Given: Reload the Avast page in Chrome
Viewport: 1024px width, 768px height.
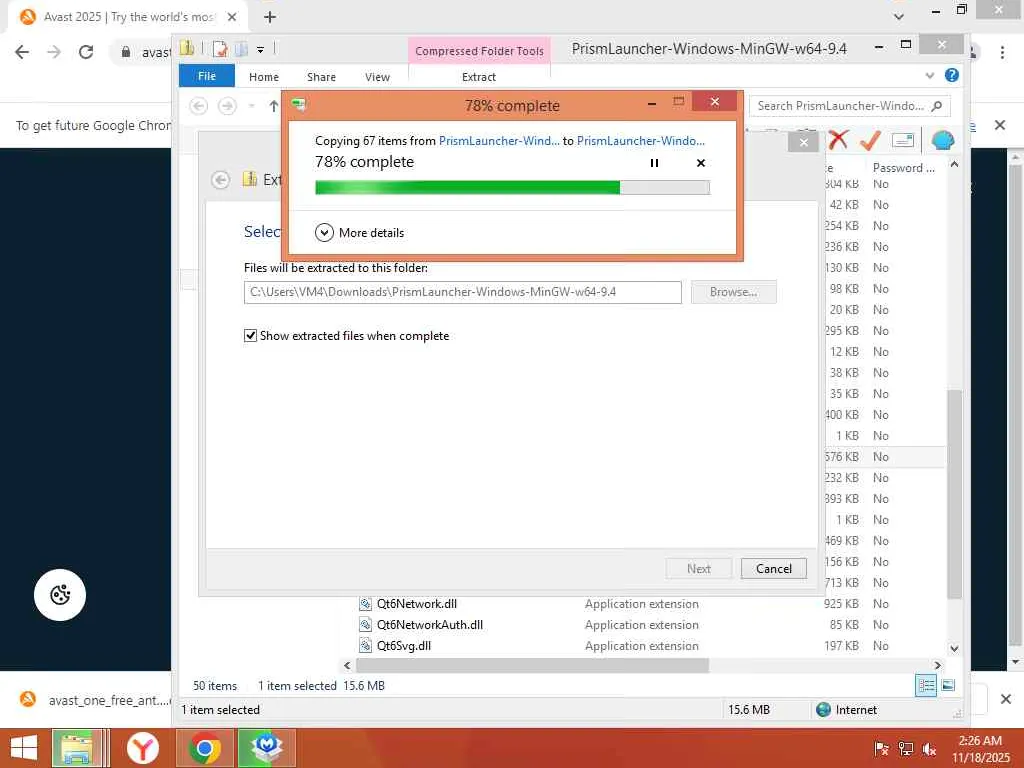Looking at the screenshot, I should (86, 52).
